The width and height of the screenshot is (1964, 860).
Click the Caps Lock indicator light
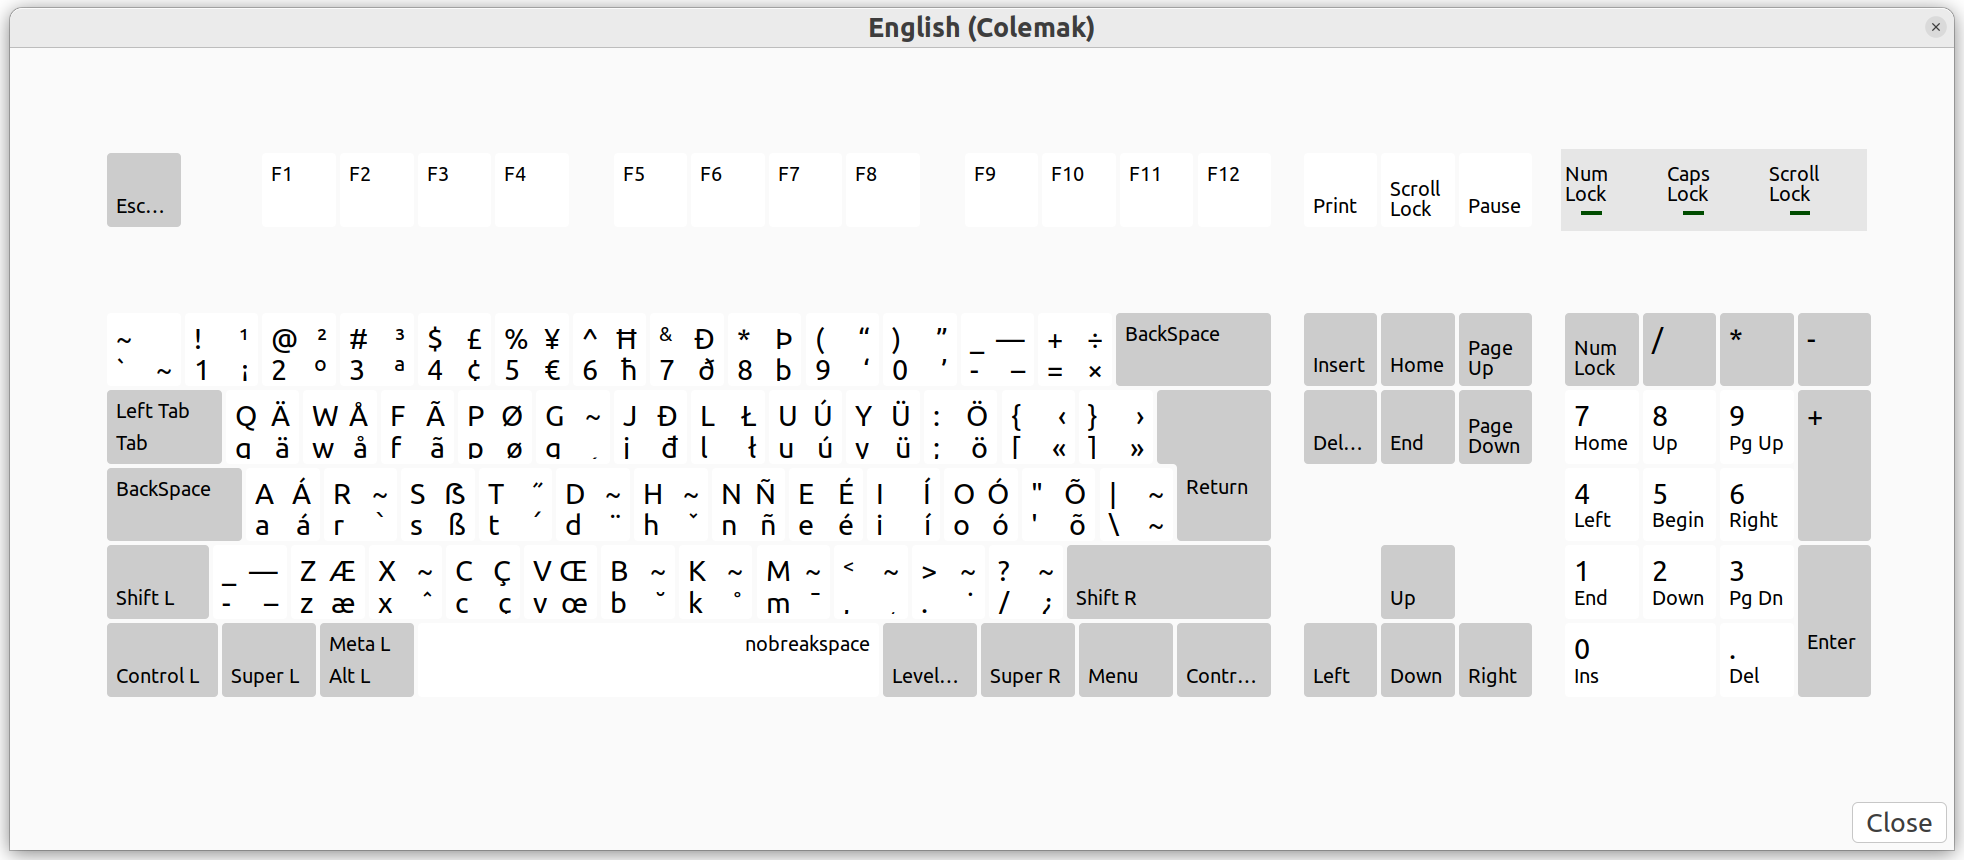click(1693, 213)
